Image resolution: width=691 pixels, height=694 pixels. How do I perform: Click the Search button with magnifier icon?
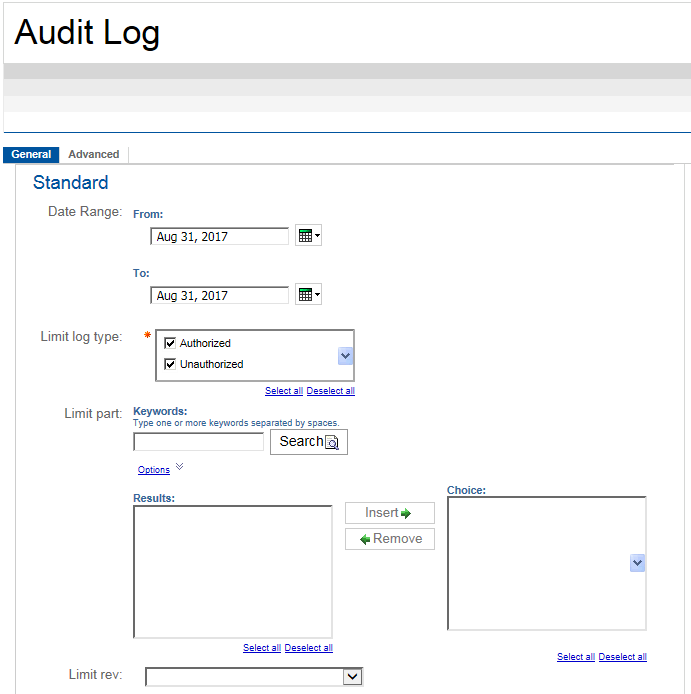coord(308,442)
